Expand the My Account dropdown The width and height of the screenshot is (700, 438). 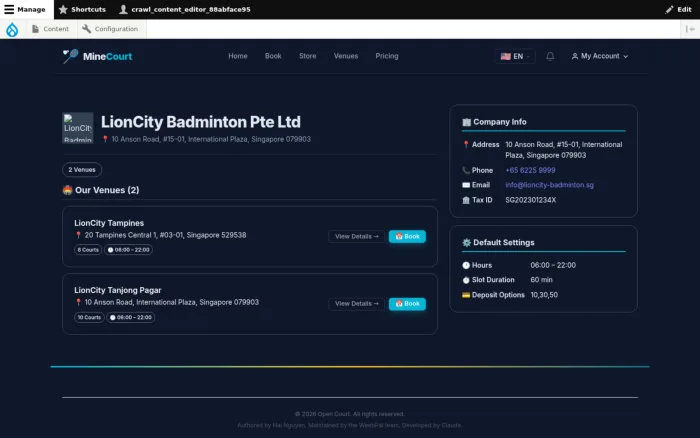[x=600, y=56]
